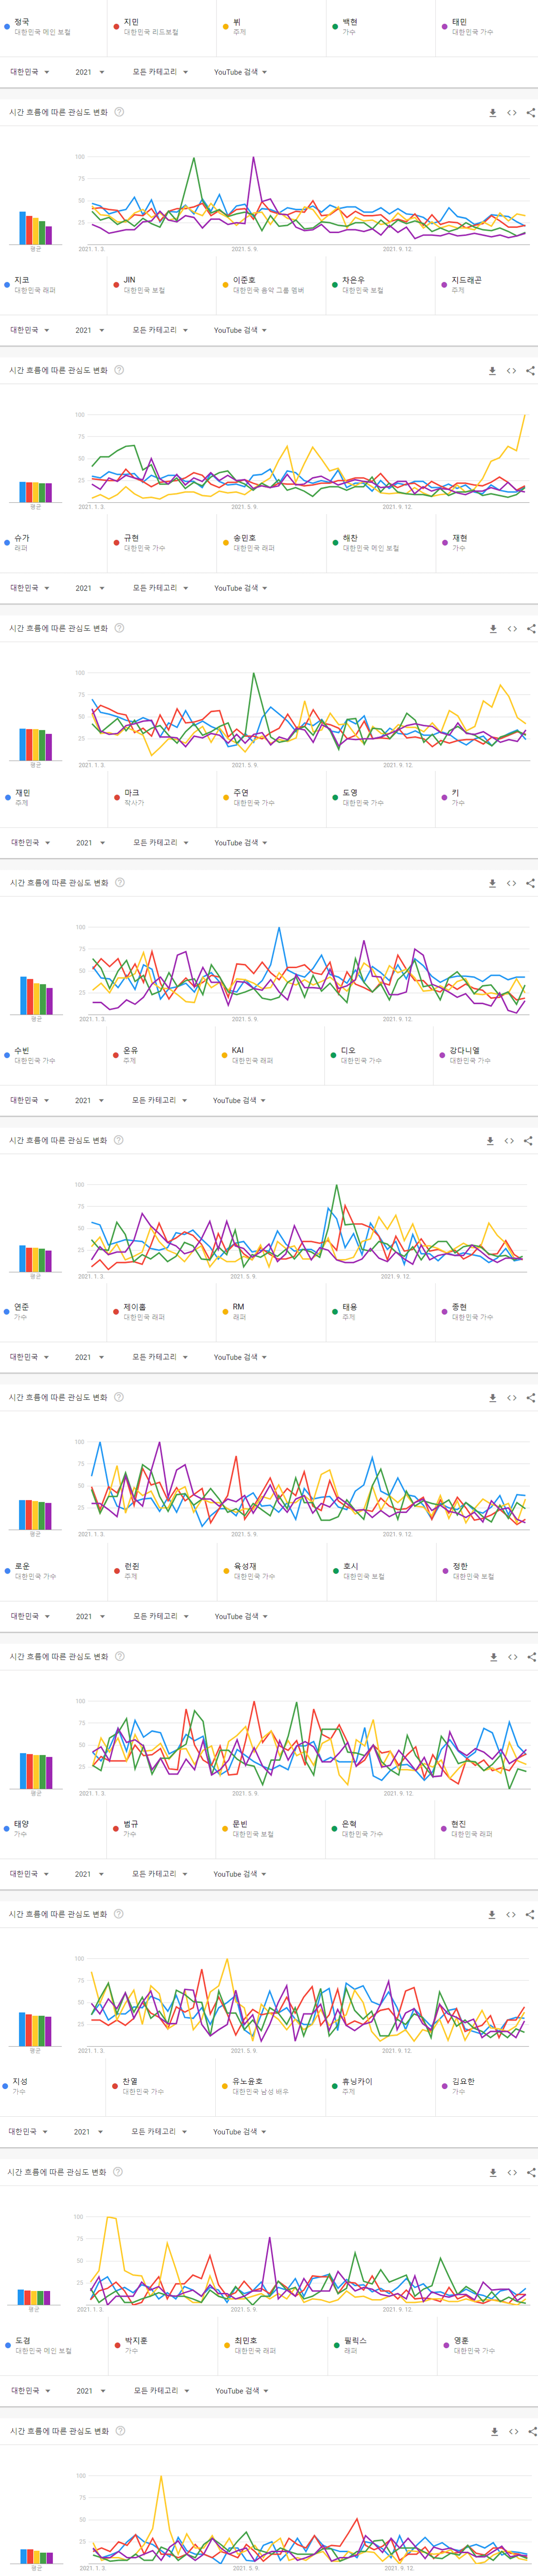This screenshot has width=538, height=2576.
Task: Open 모든 카테고리 dropdown under 지코 row
Action: pos(160,330)
